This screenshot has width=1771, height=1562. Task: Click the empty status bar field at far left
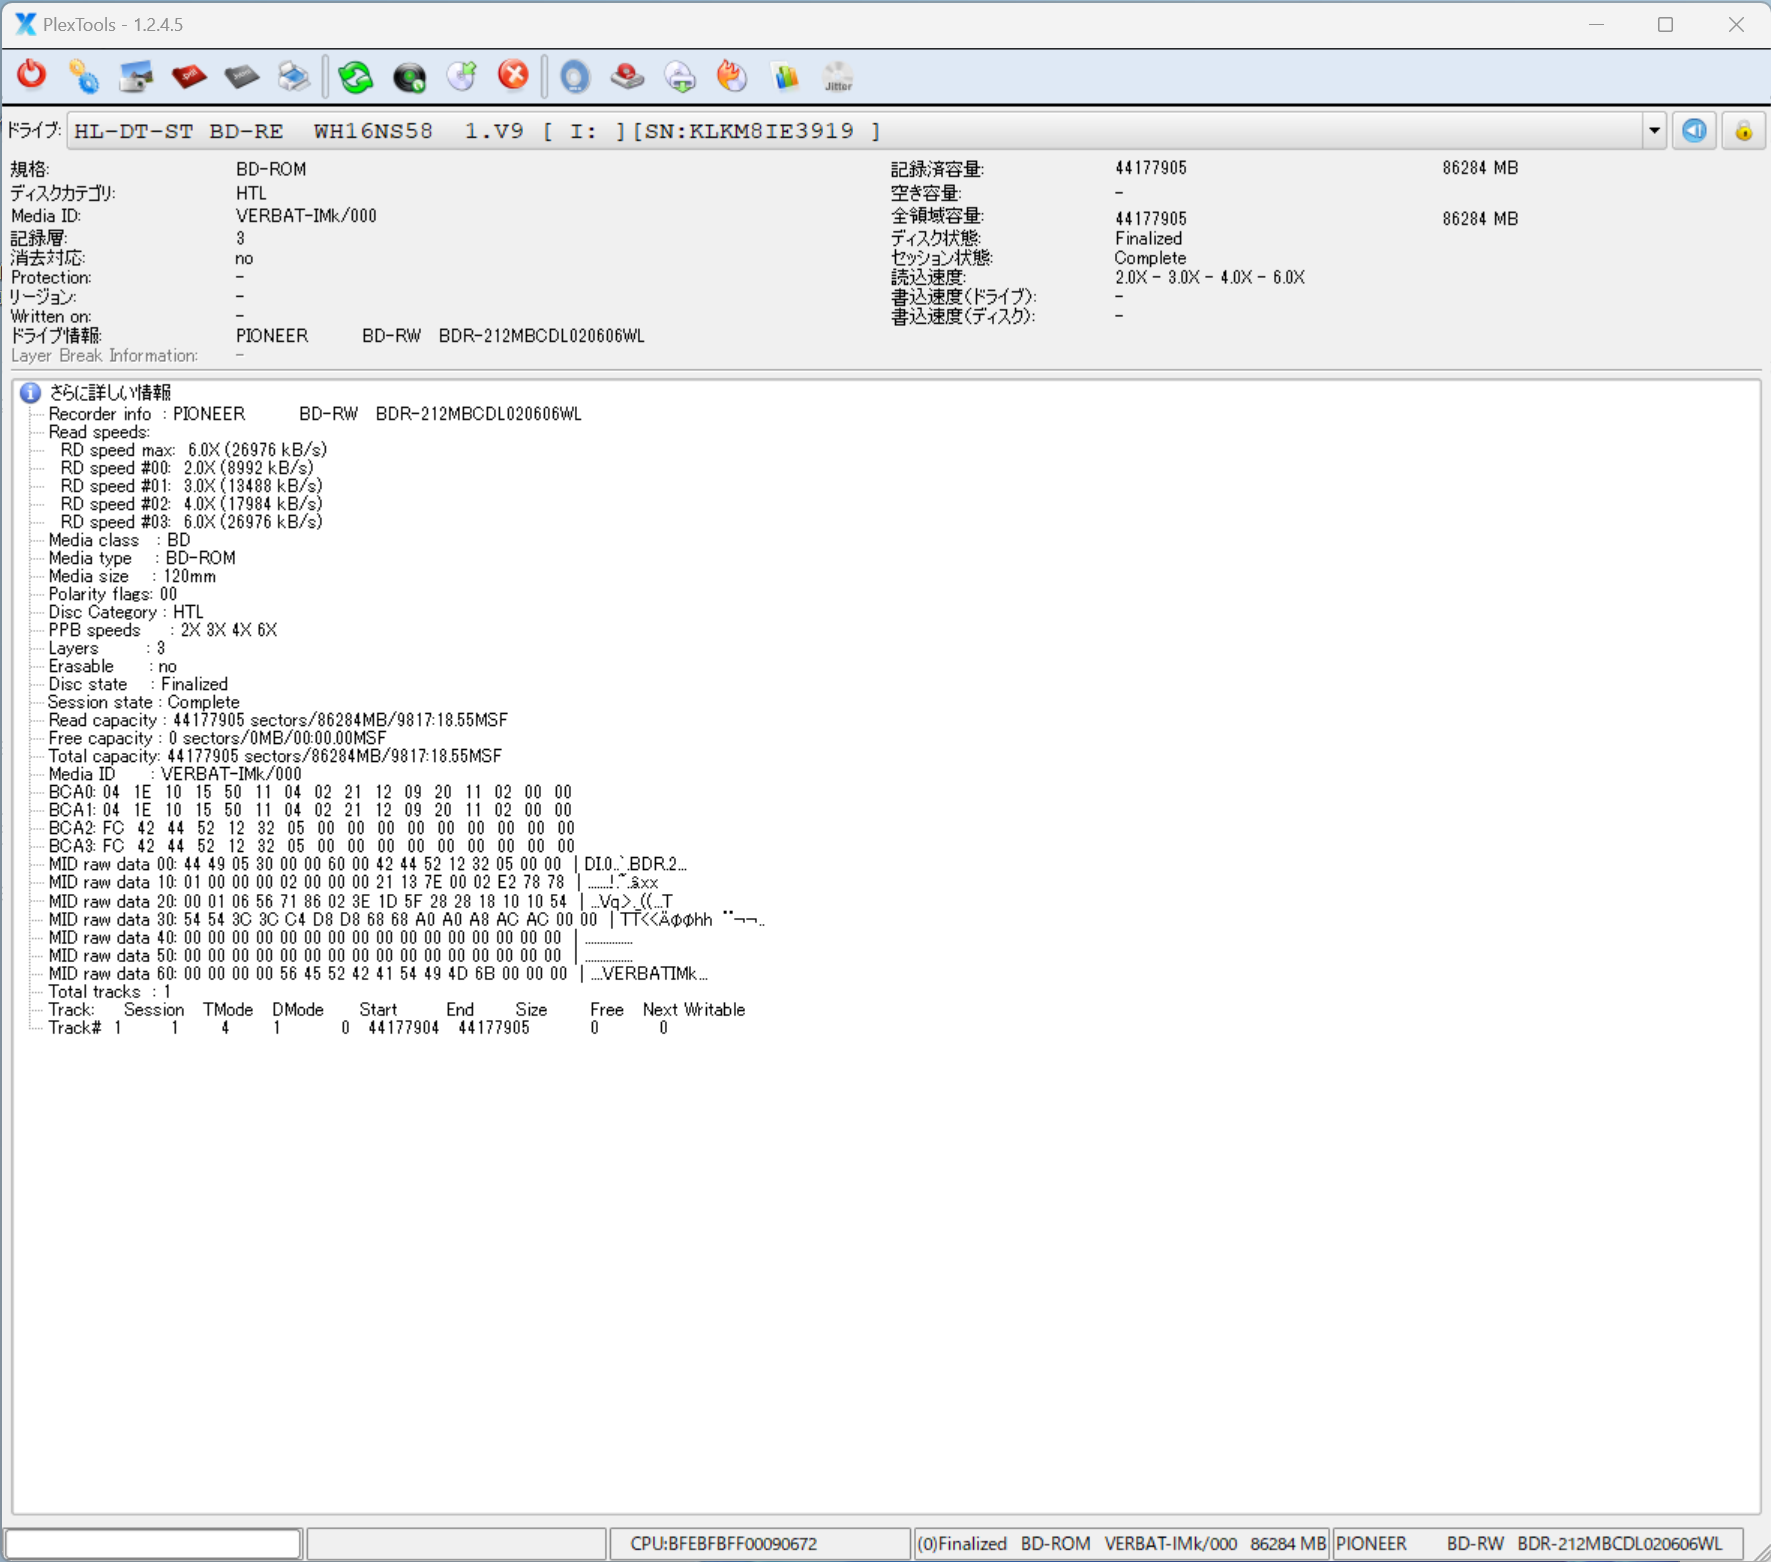point(154,1543)
